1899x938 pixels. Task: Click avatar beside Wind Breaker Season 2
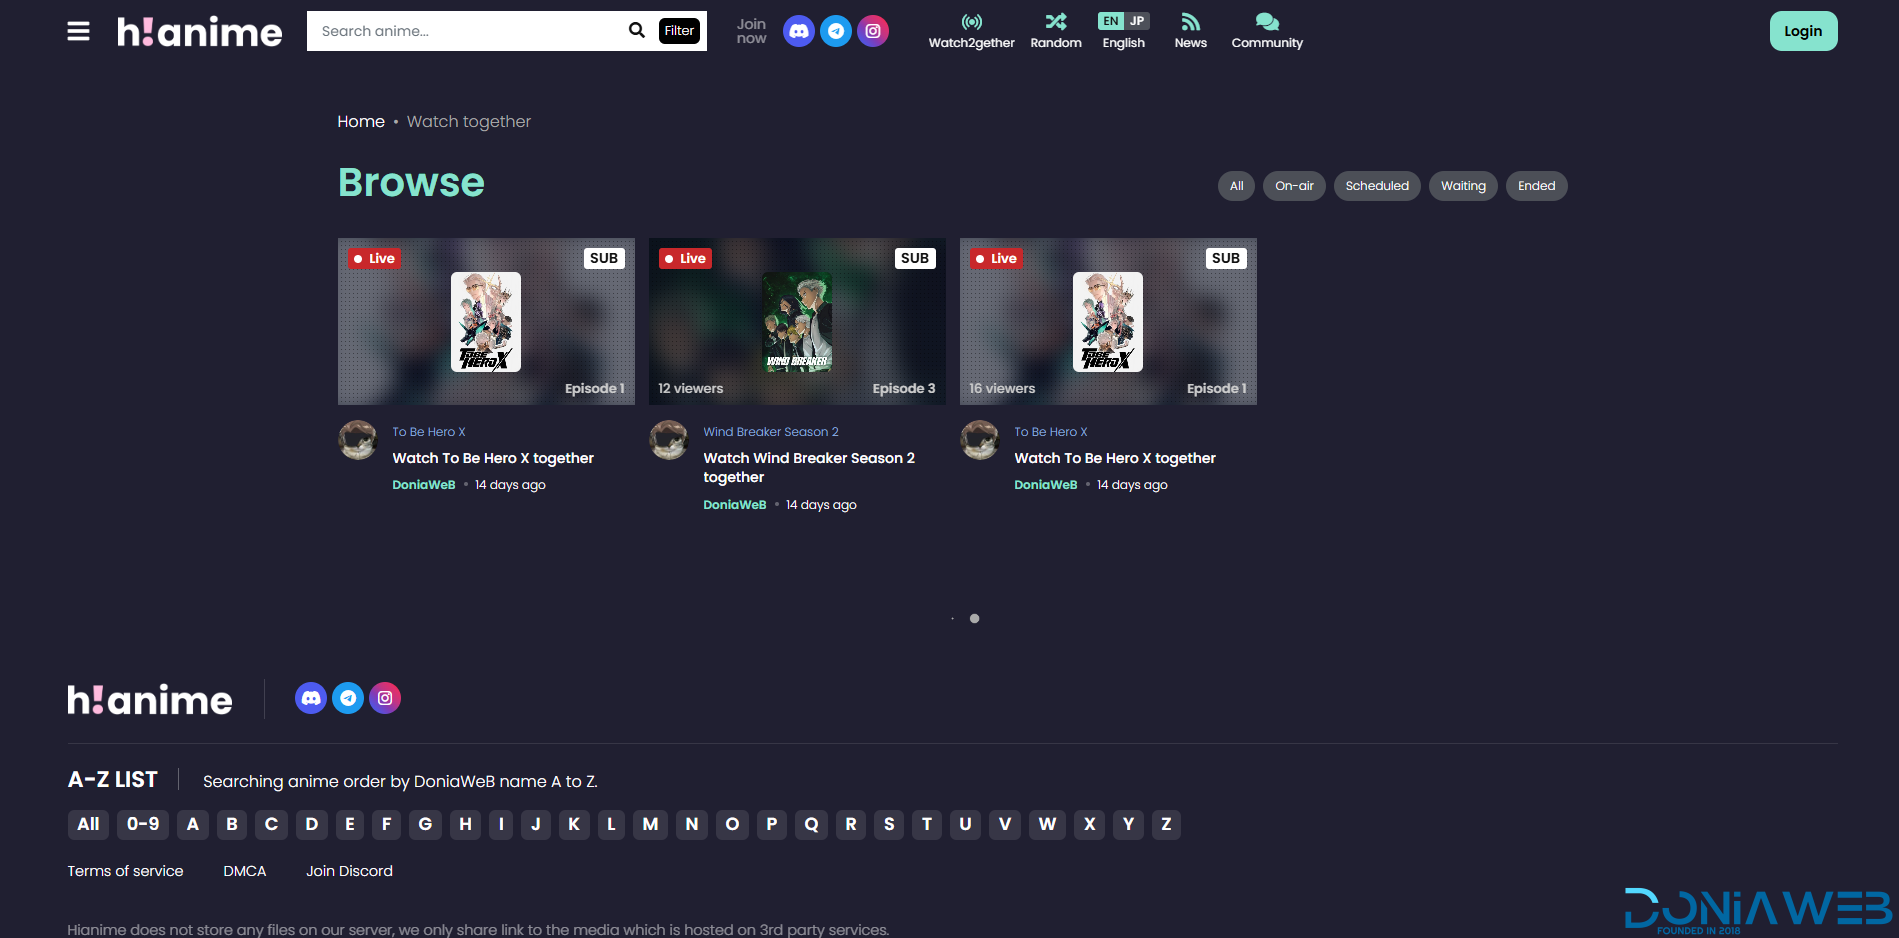[669, 440]
